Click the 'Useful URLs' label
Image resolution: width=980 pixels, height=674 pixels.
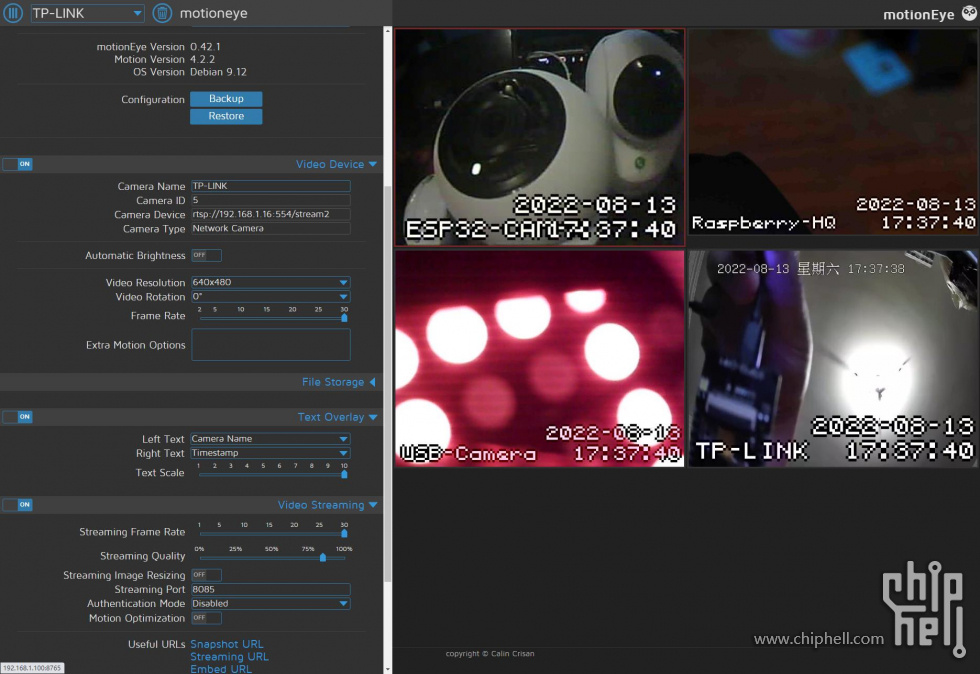click(x=156, y=644)
